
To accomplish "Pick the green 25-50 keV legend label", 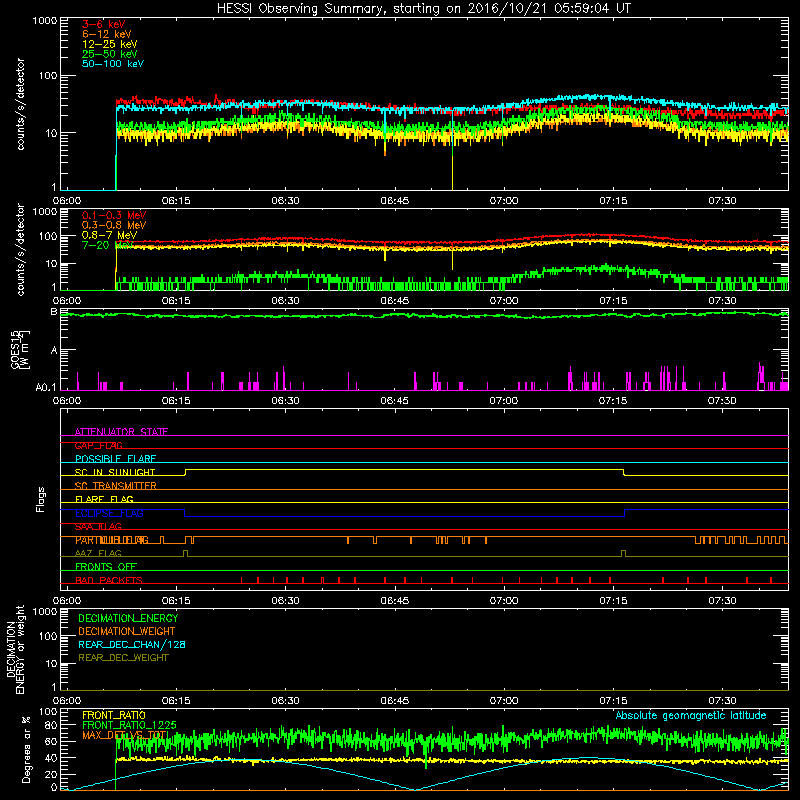I will coord(110,54).
